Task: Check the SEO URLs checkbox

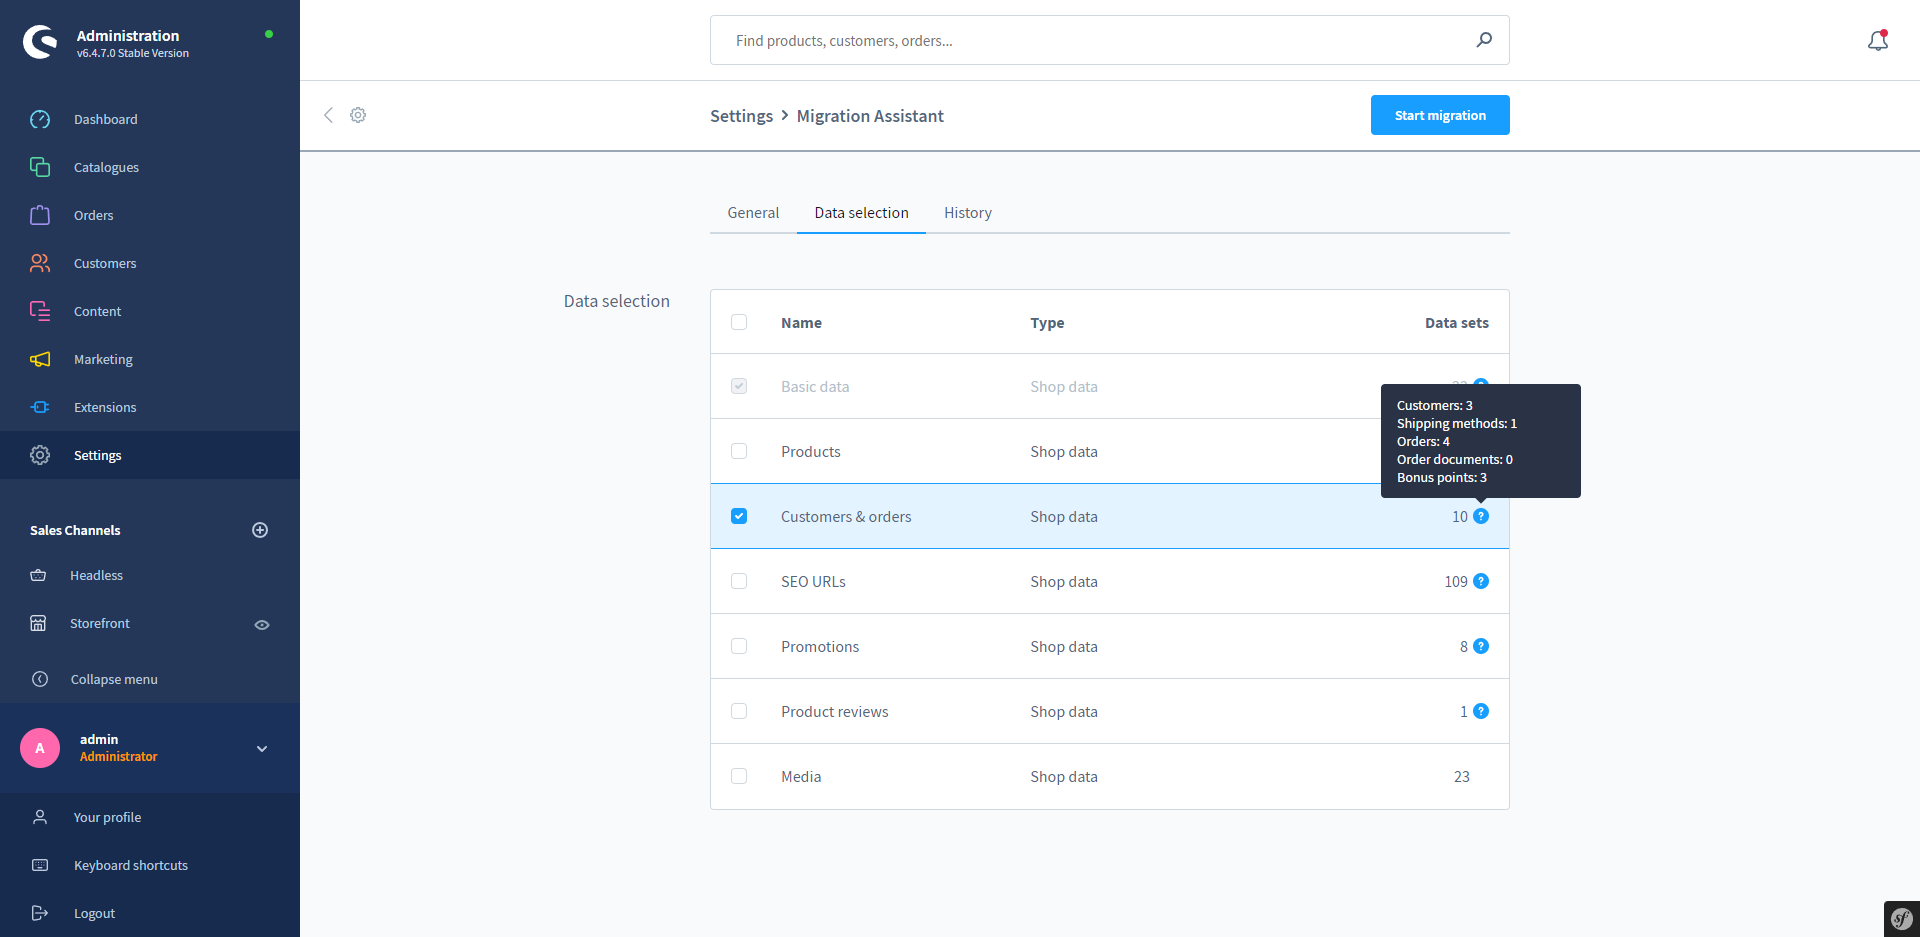Action: pyautogui.click(x=739, y=581)
